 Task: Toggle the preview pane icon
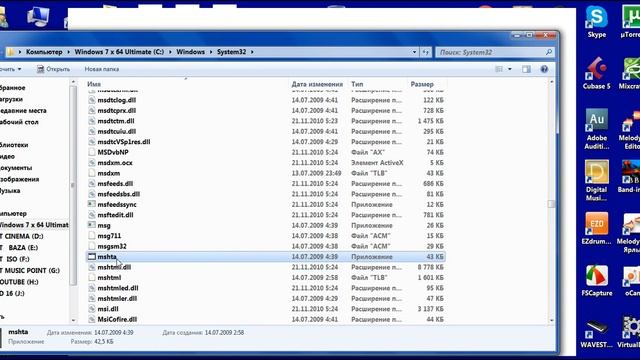pyautogui.click(x=526, y=69)
